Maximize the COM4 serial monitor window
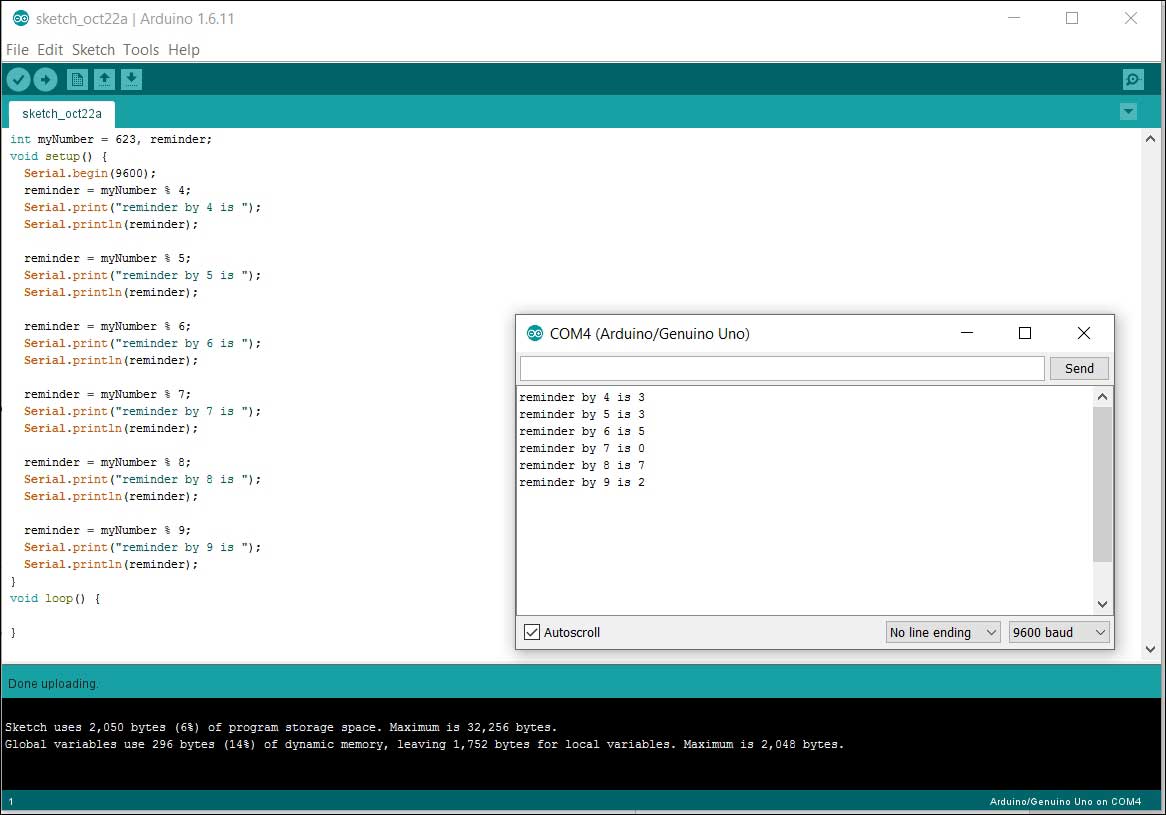 1024,334
